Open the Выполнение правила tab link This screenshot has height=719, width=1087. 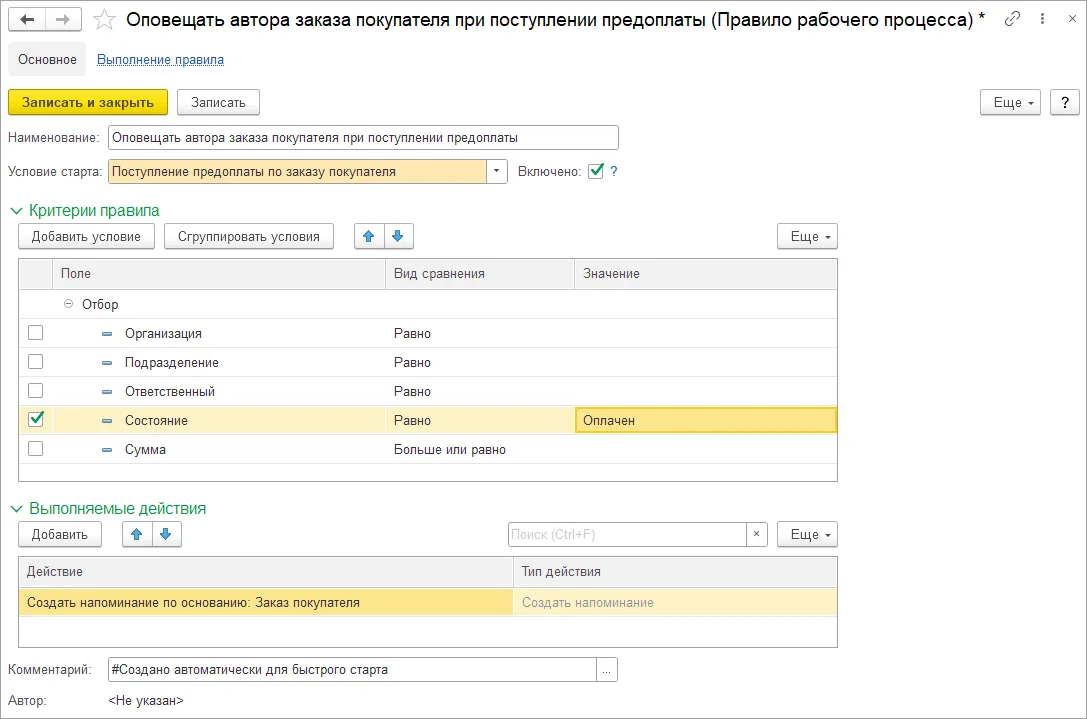pos(160,60)
